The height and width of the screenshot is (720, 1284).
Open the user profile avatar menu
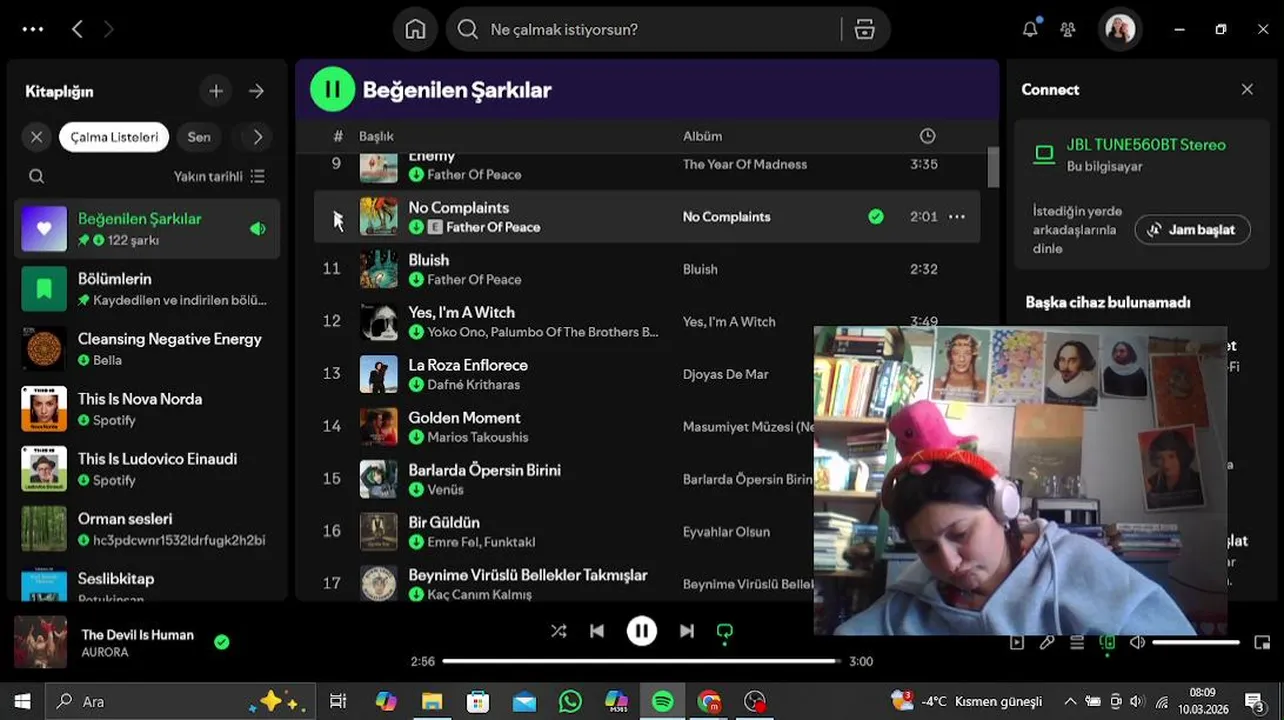(1119, 29)
